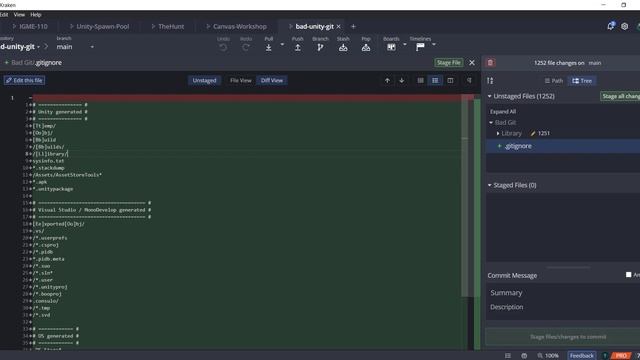
Task: Add a new tab with plus icon
Action: coord(353,27)
